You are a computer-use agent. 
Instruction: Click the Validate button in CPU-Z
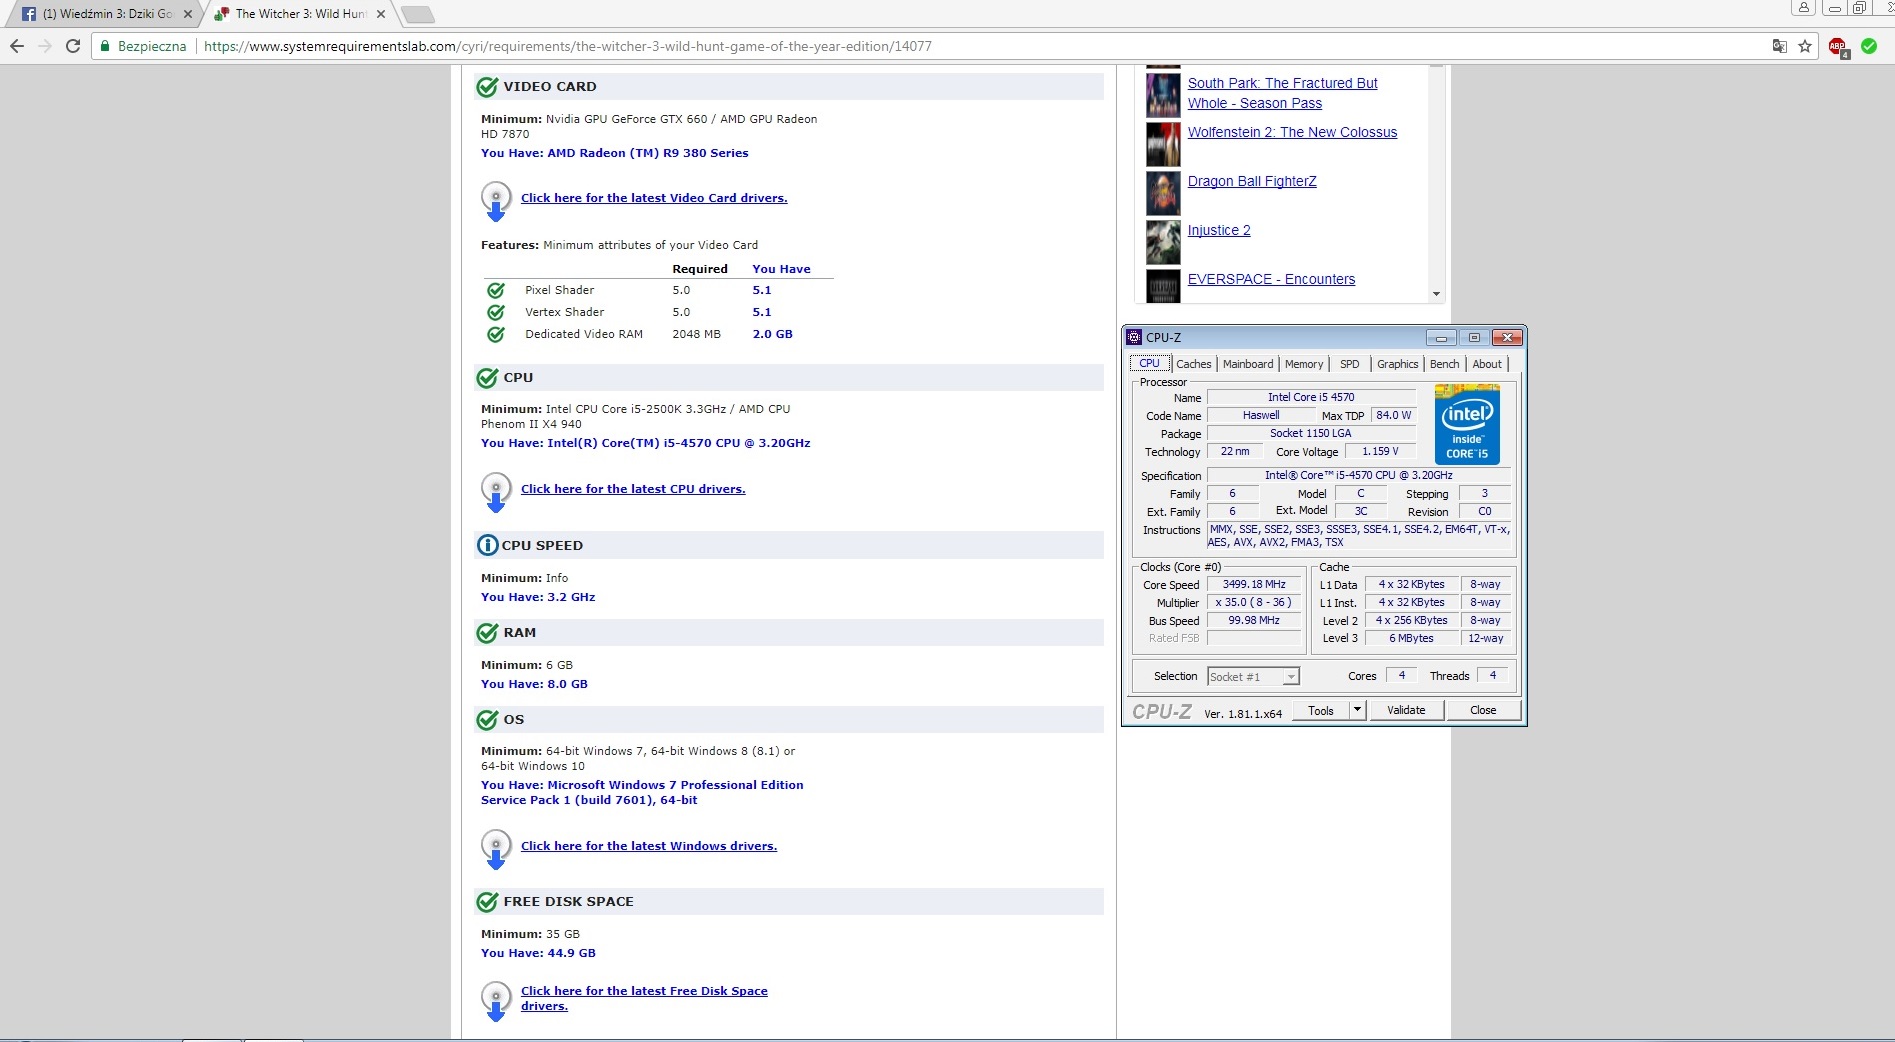click(x=1405, y=710)
